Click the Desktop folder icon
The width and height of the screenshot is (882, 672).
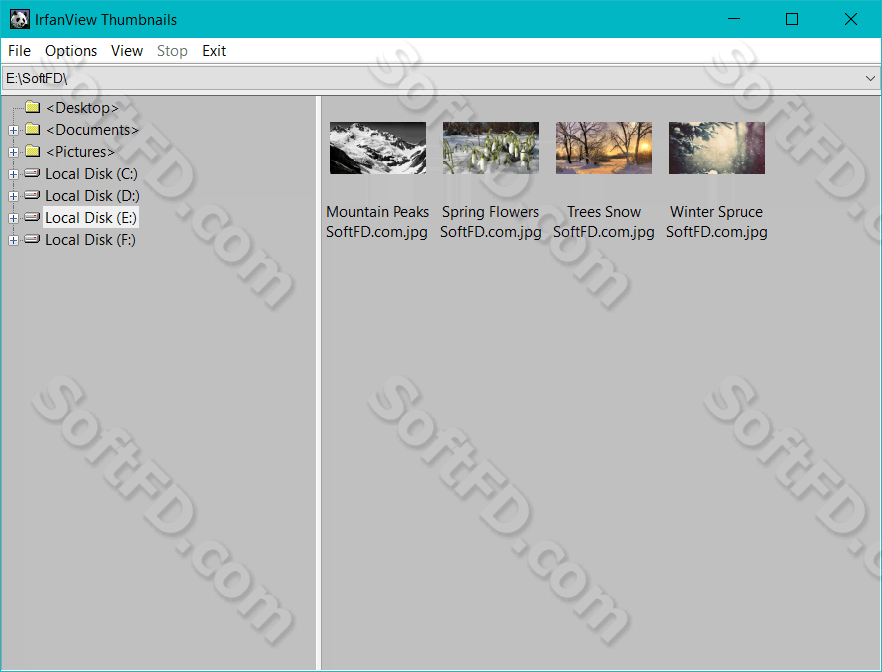pyautogui.click(x=33, y=107)
